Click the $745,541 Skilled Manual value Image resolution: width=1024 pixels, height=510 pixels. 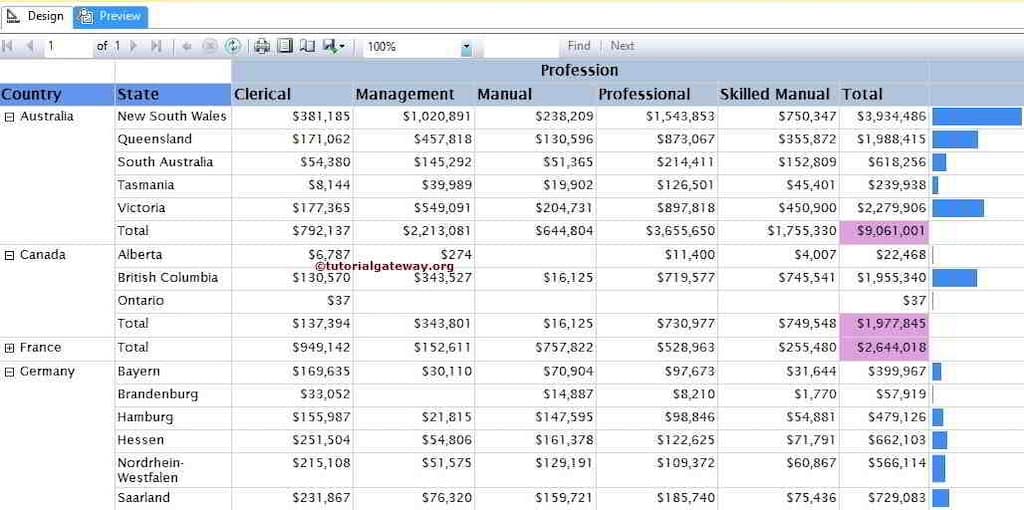807,278
